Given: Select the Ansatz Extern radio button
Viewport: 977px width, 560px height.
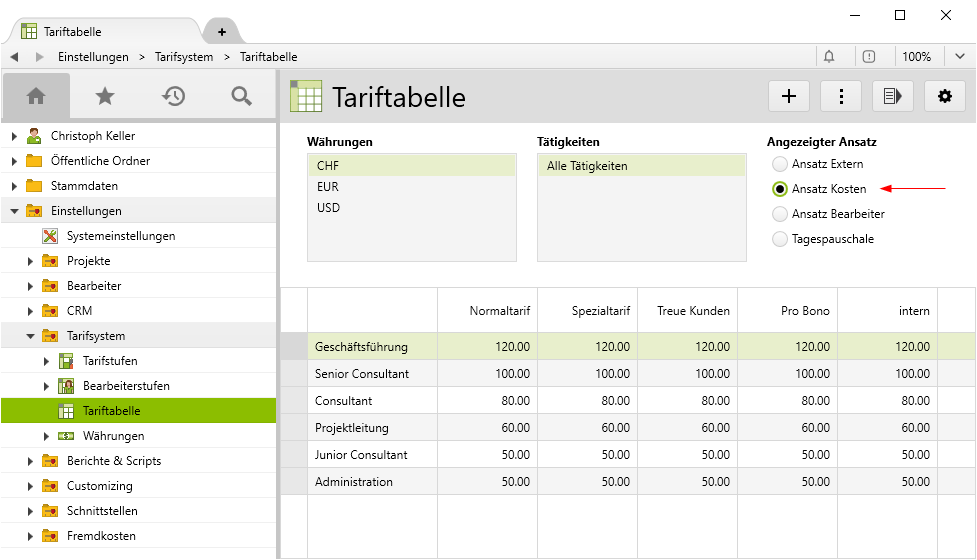Looking at the screenshot, I should point(780,164).
